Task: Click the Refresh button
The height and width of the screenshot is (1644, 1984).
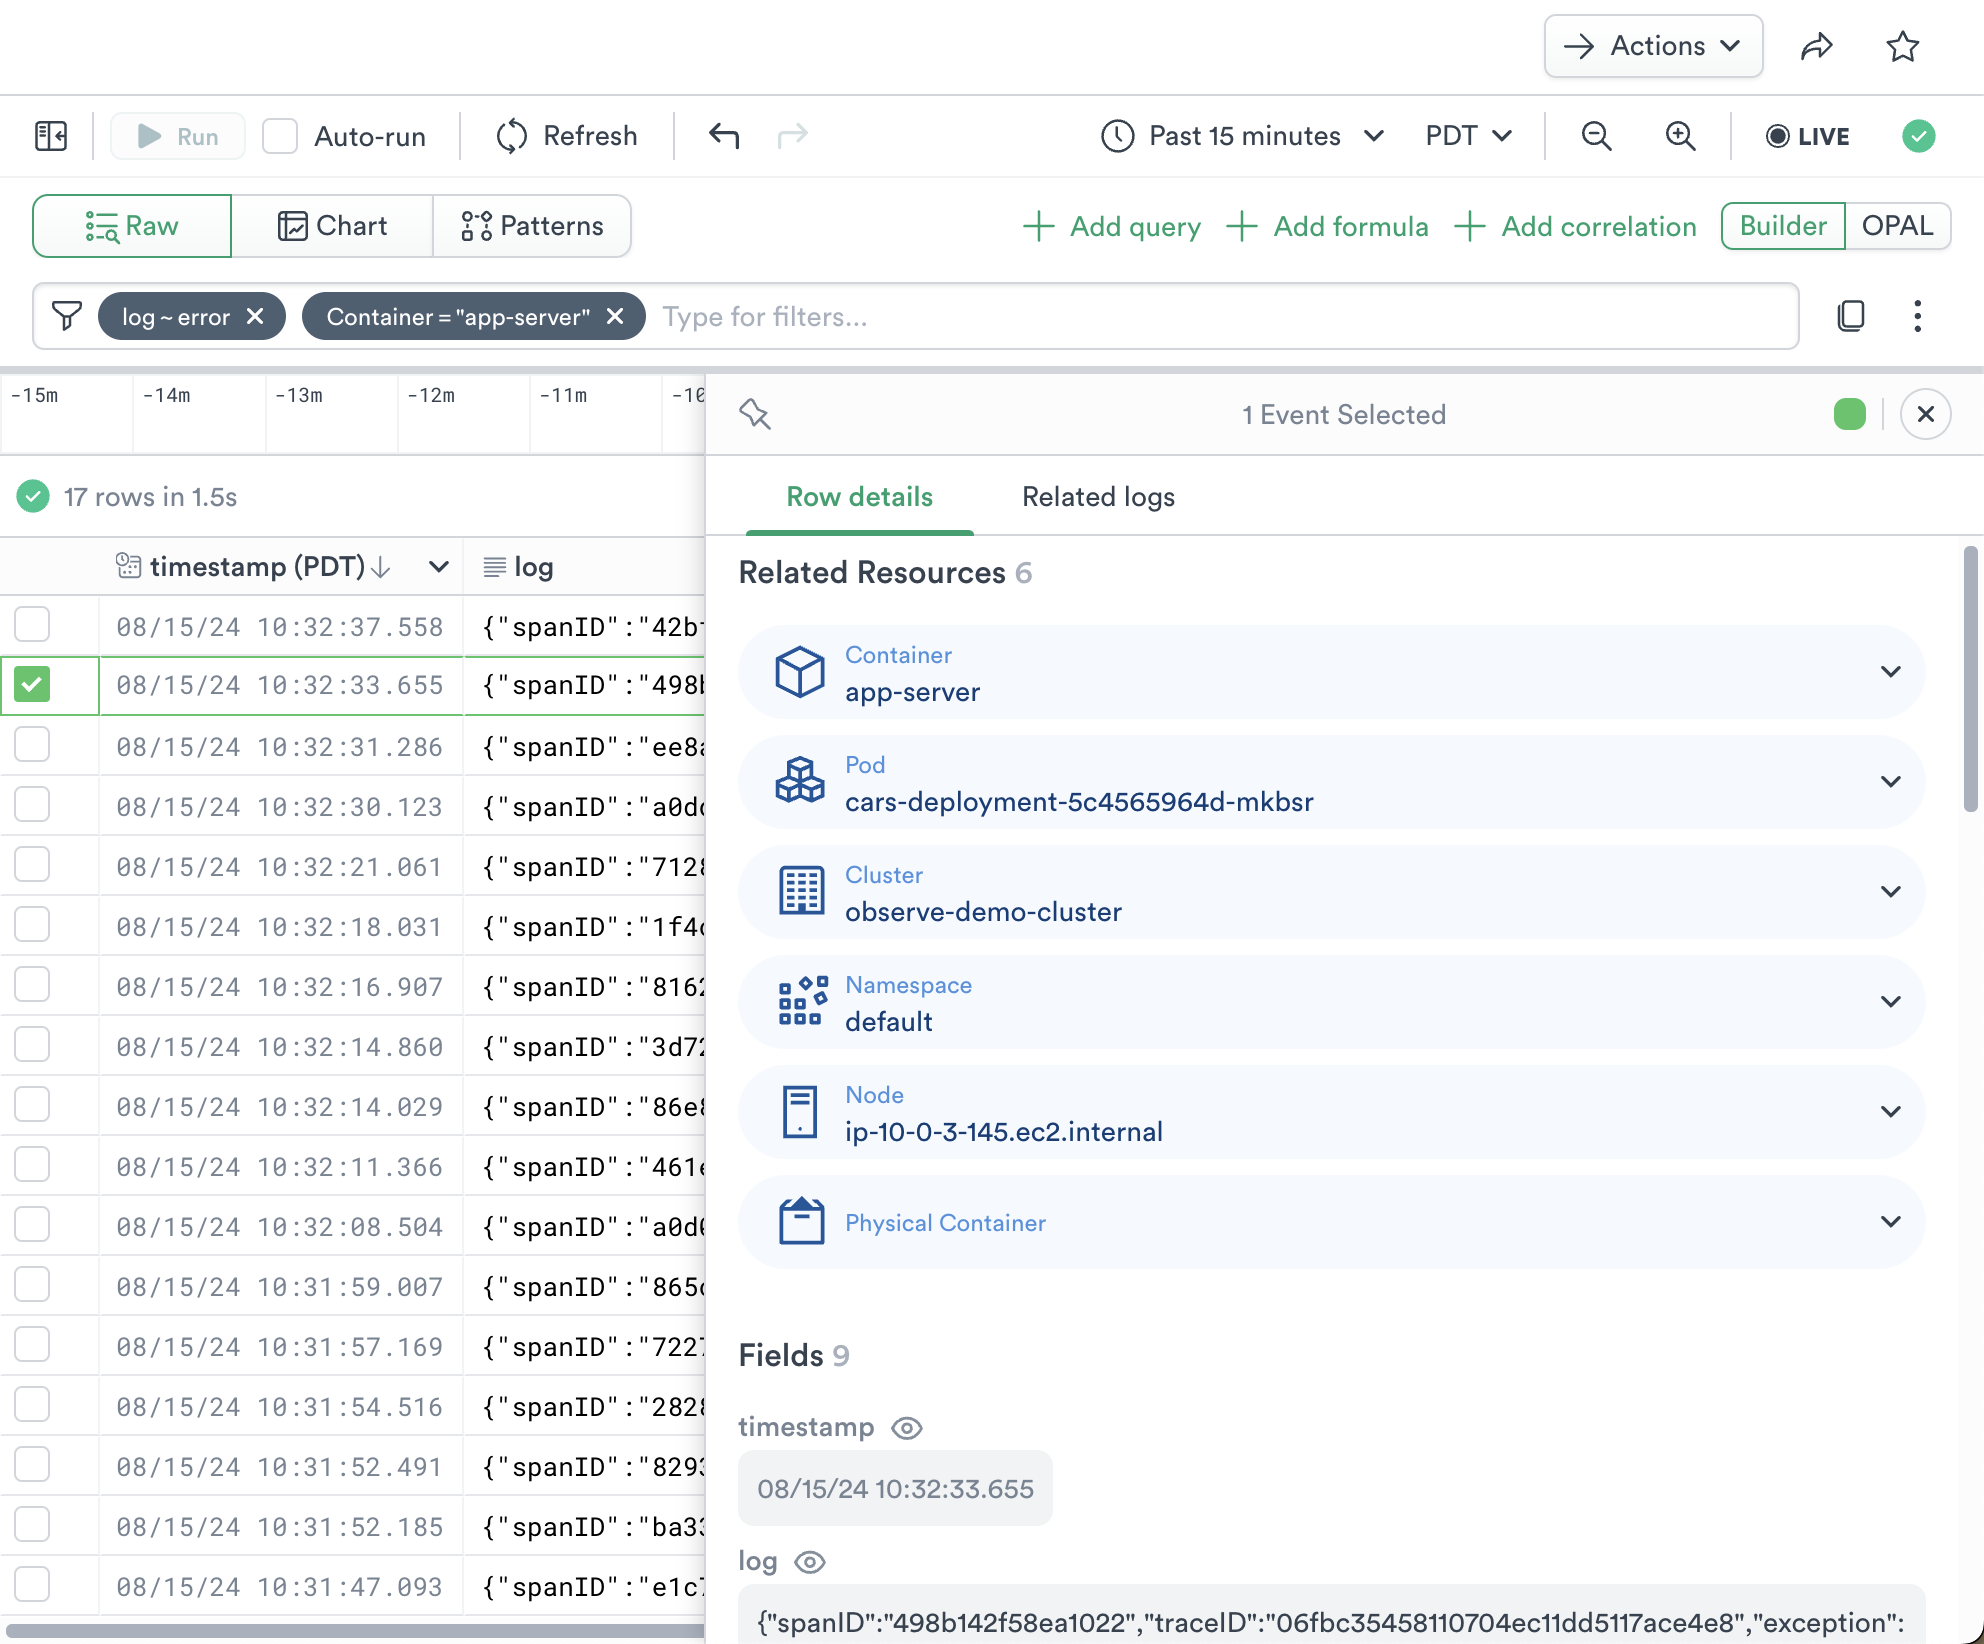Action: point(567,136)
